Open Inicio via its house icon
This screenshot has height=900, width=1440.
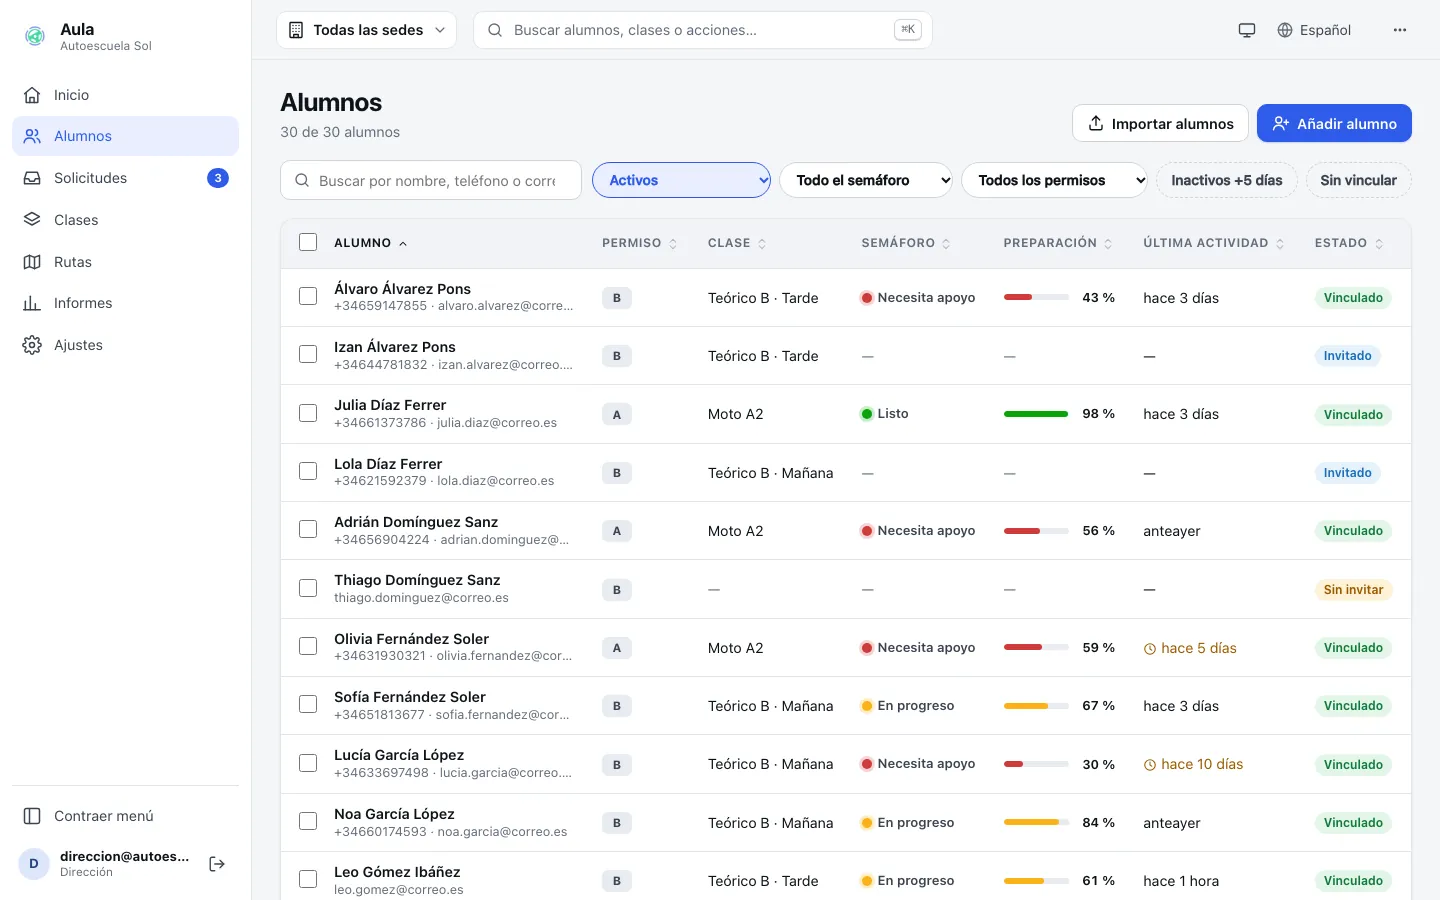pos(32,95)
